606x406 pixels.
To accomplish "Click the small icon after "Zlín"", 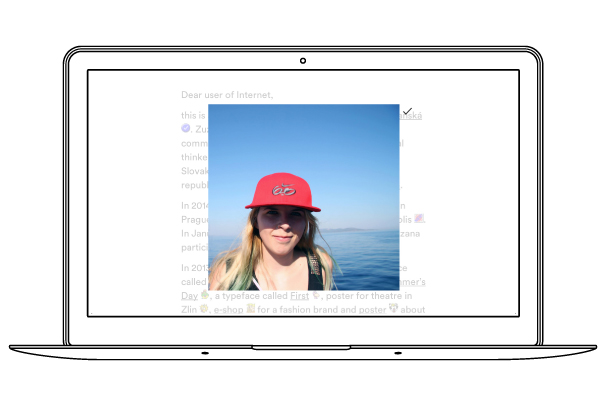I will click(x=204, y=309).
